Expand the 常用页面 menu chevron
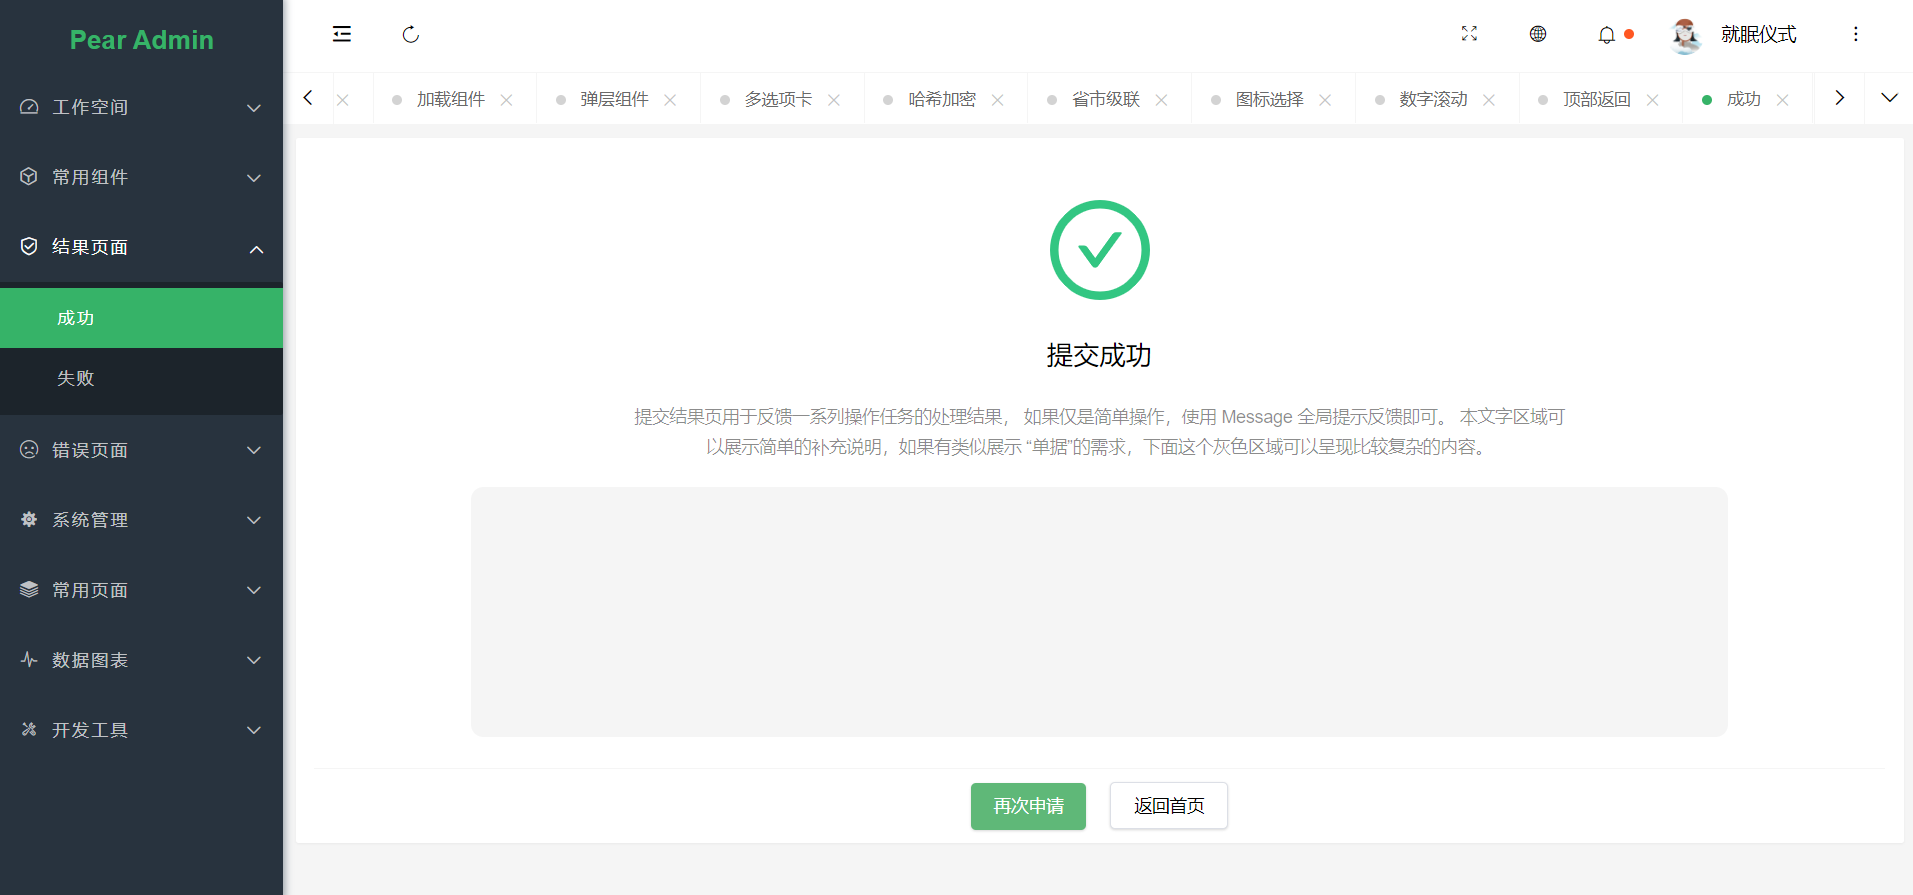This screenshot has width=1913, height=895. pos(255,591)
